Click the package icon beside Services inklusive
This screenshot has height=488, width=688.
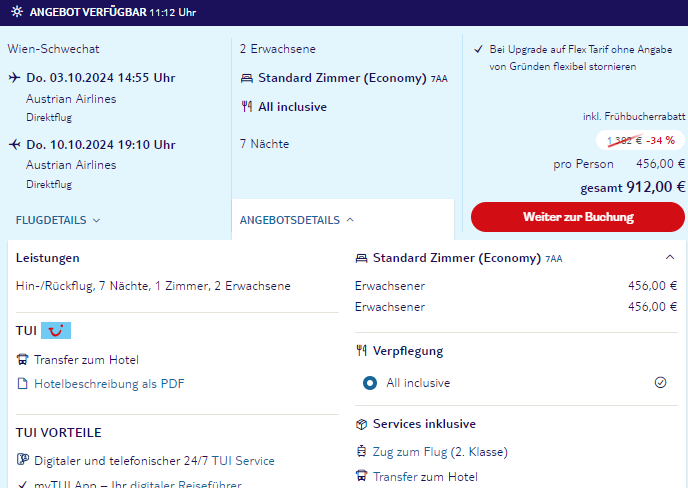(x=361, y=424)
